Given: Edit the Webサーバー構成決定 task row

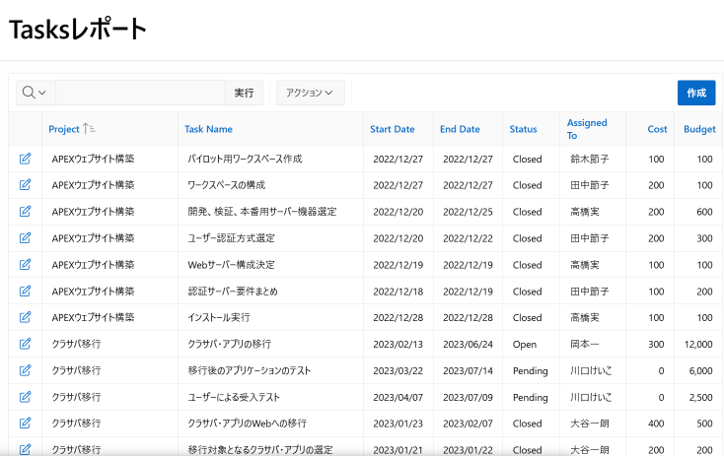Looking at the screenshot, I should point(25,264).
